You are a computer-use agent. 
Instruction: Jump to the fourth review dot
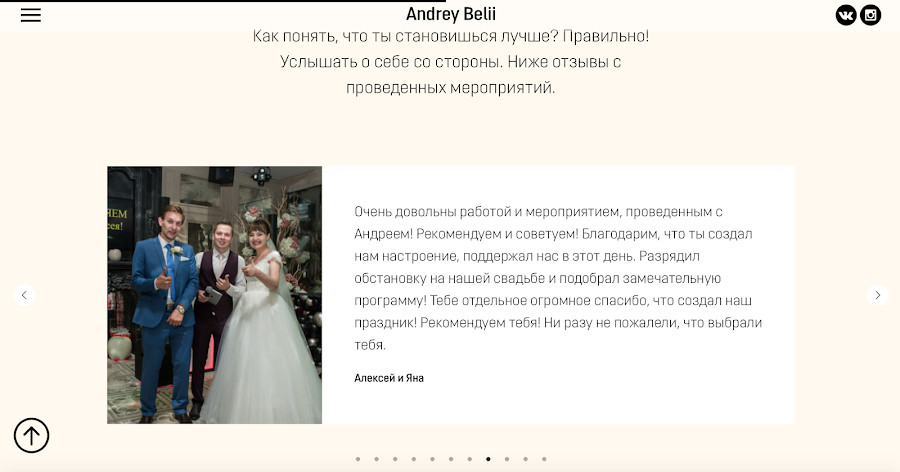[x=414, y=459]
